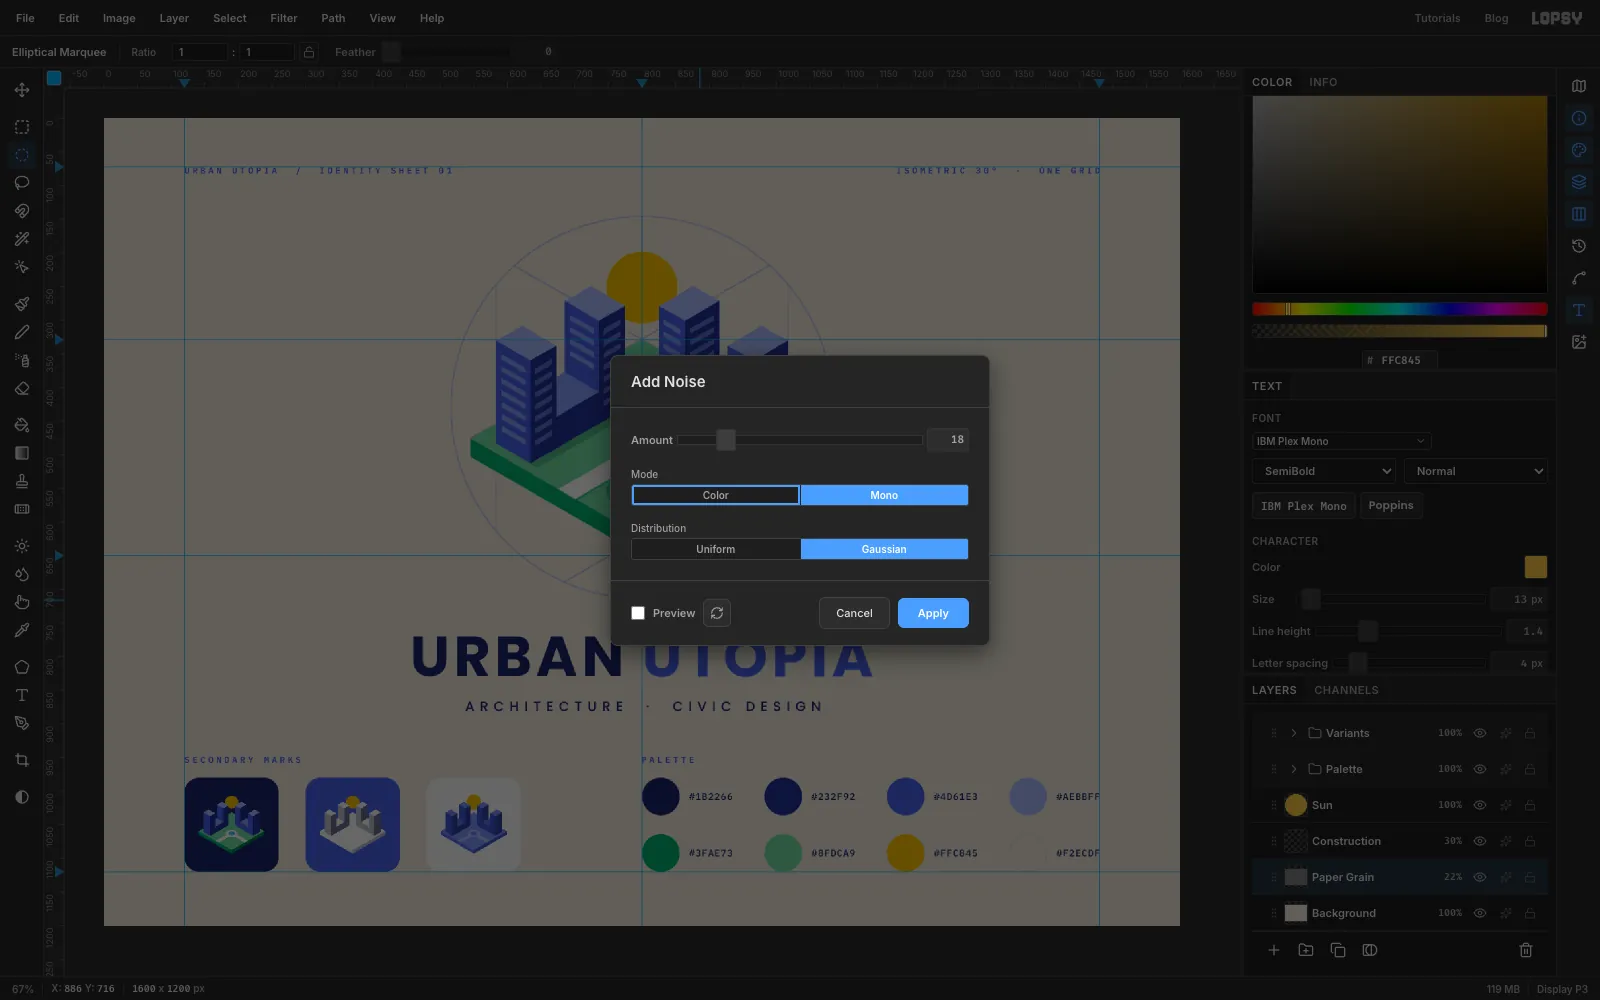Open the SemiBold weight dropdown
This screenshot has width=1600, height=1000.
coord(1324,471)
